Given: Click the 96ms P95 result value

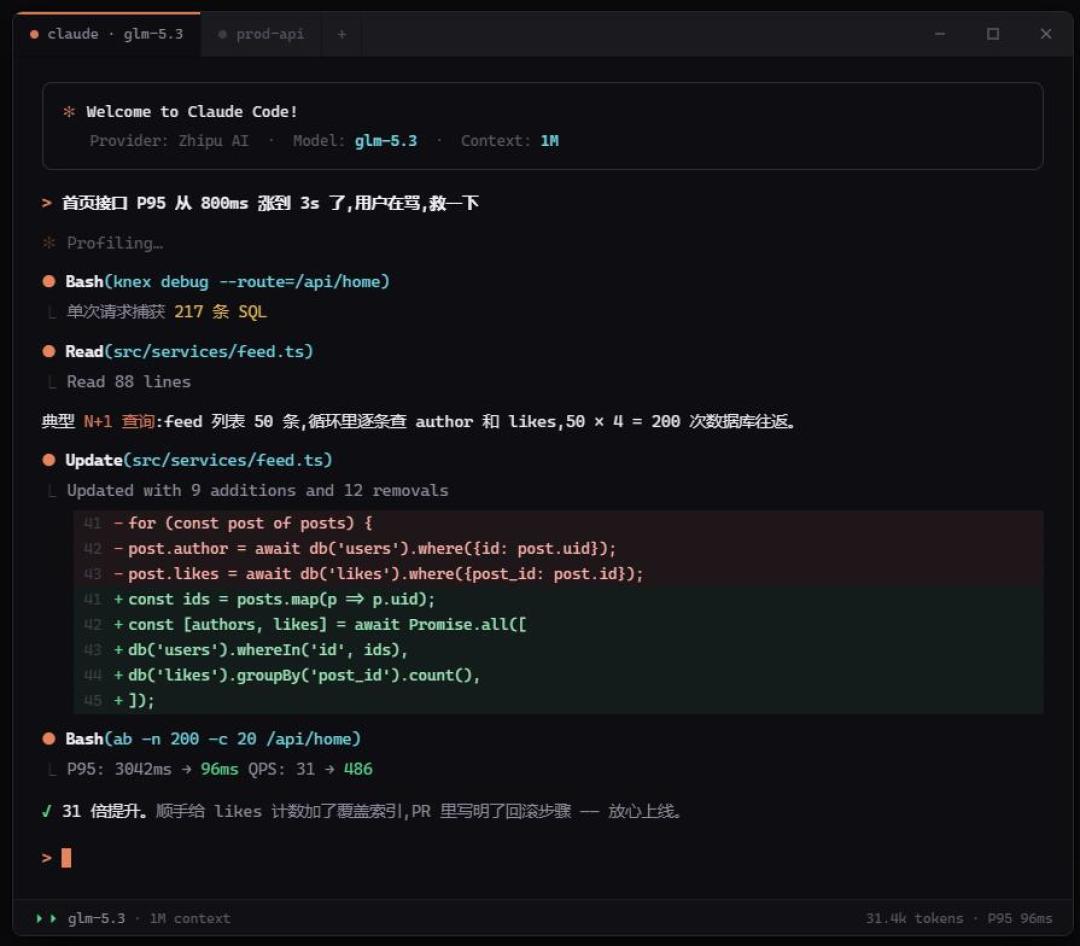Looking at the screenshot, I should [220, 770].
